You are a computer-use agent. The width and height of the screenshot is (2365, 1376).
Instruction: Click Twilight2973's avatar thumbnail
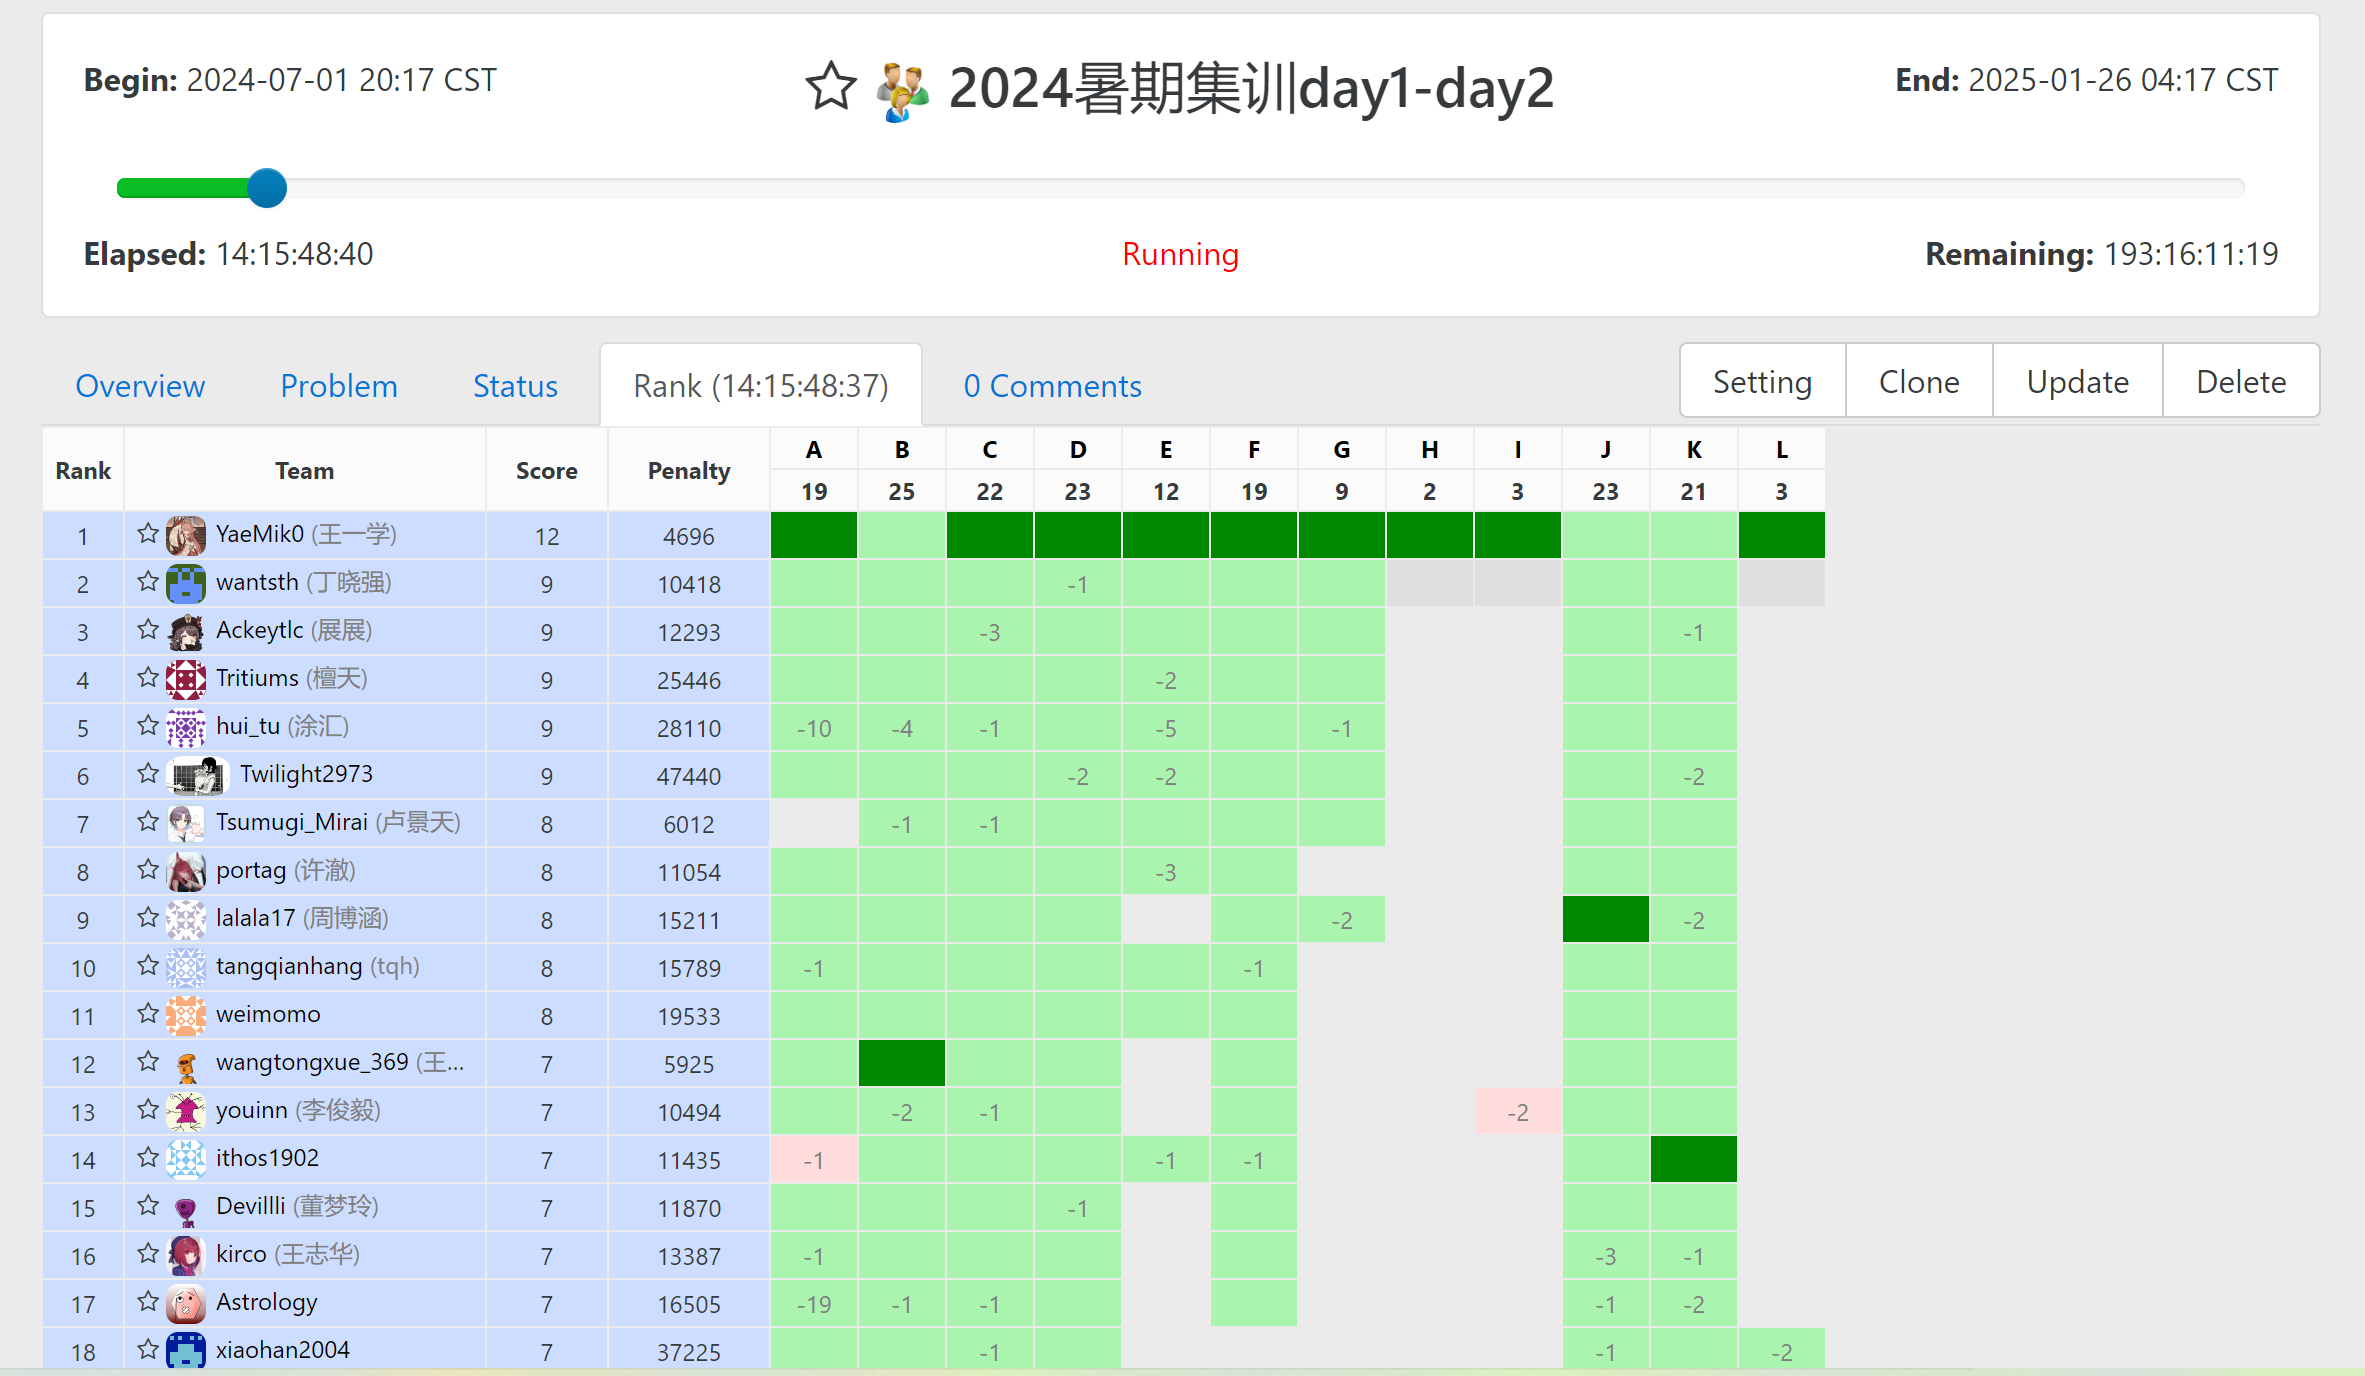197,775
